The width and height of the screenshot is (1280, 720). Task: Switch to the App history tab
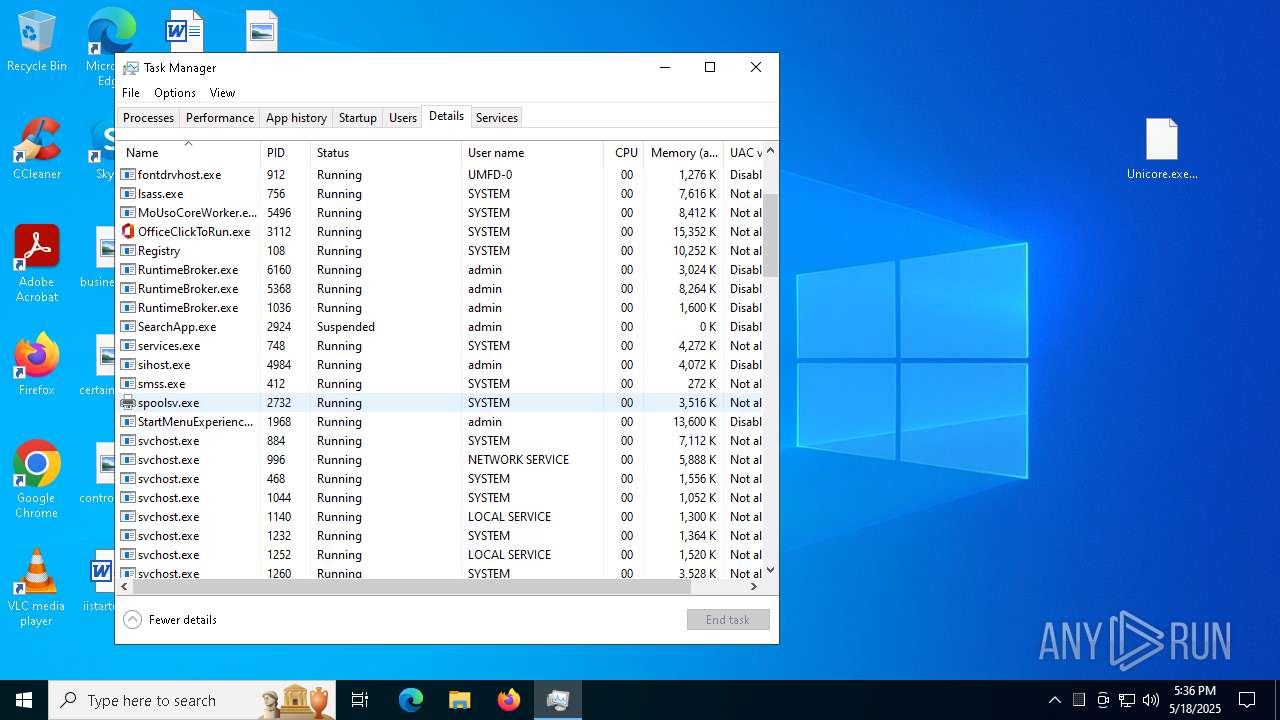(x=296, y=118)
